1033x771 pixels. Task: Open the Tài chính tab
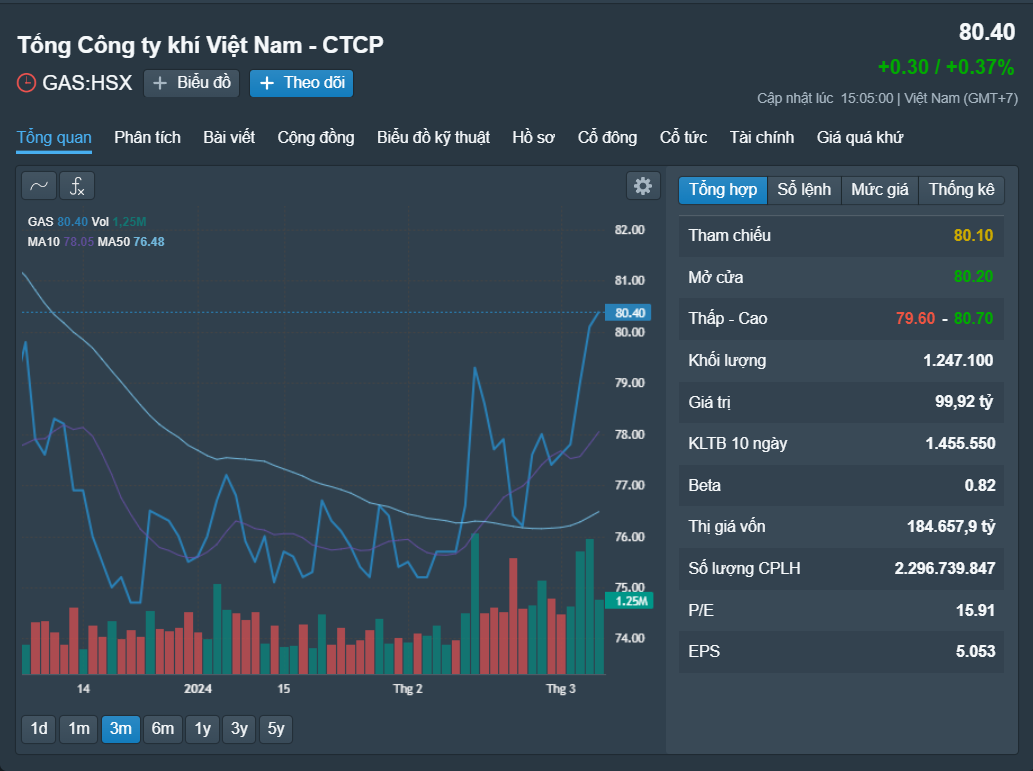762,137
